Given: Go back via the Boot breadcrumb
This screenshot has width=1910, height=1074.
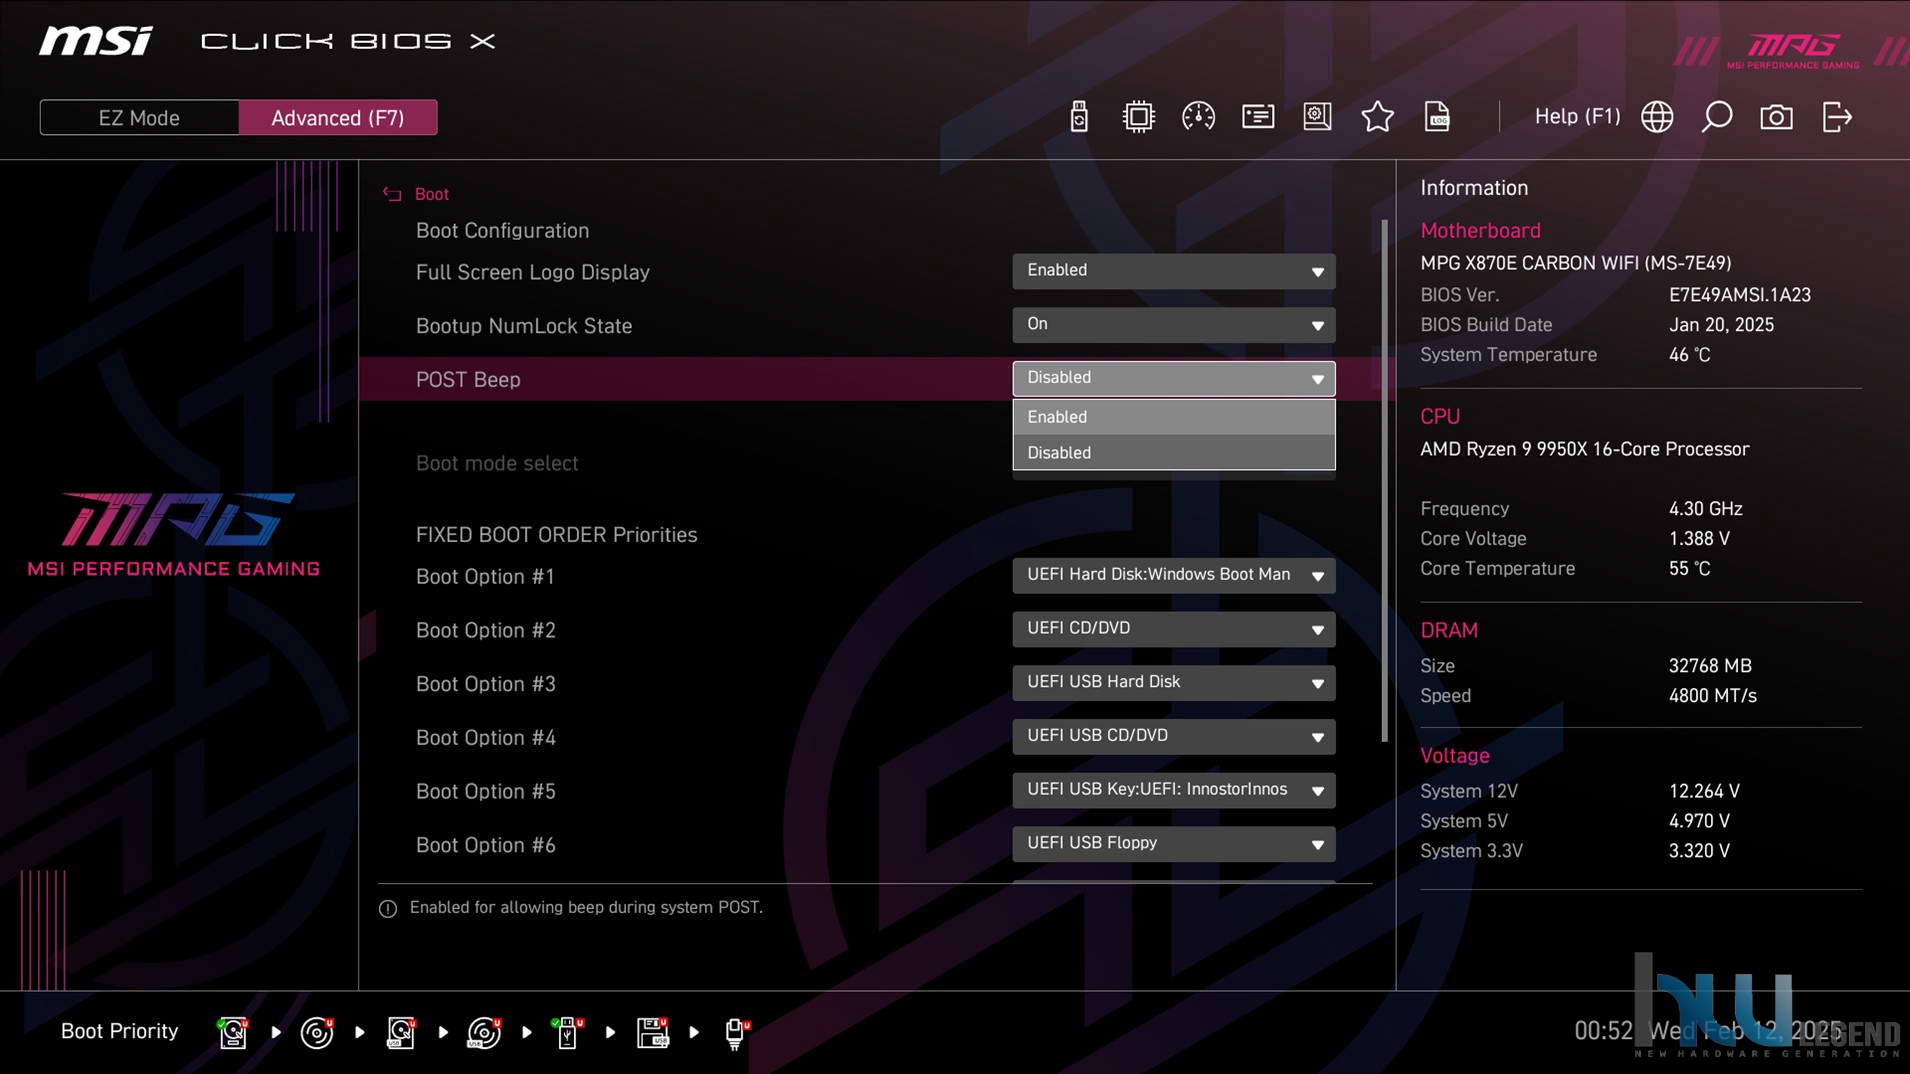Looking at the screenshot, I should coord(431,194).
